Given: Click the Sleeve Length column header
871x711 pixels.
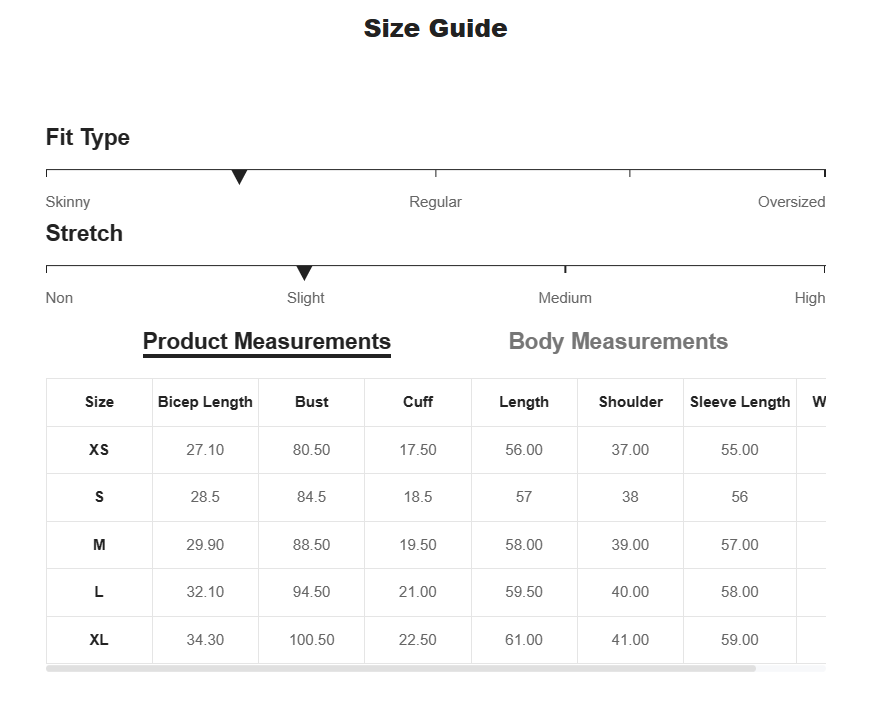Looking at the screenshot, I should (740, 402).
